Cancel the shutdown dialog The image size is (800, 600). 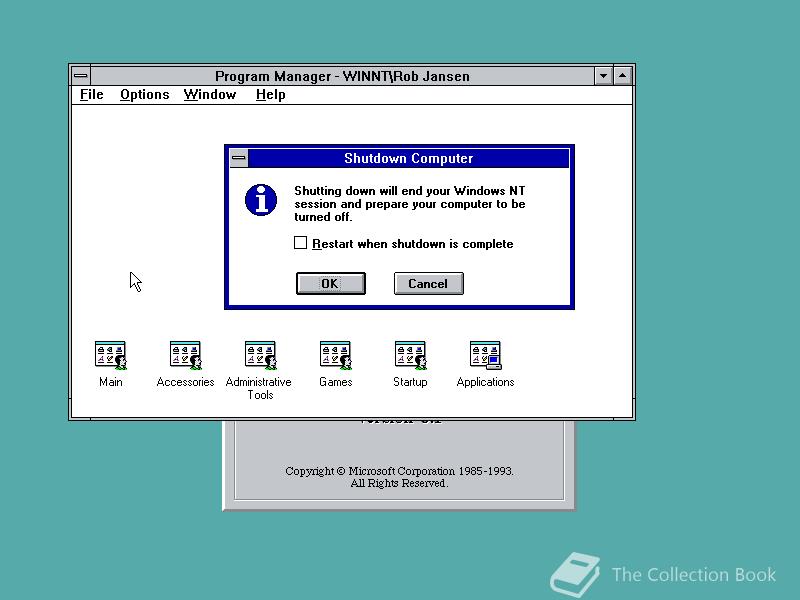429,284
